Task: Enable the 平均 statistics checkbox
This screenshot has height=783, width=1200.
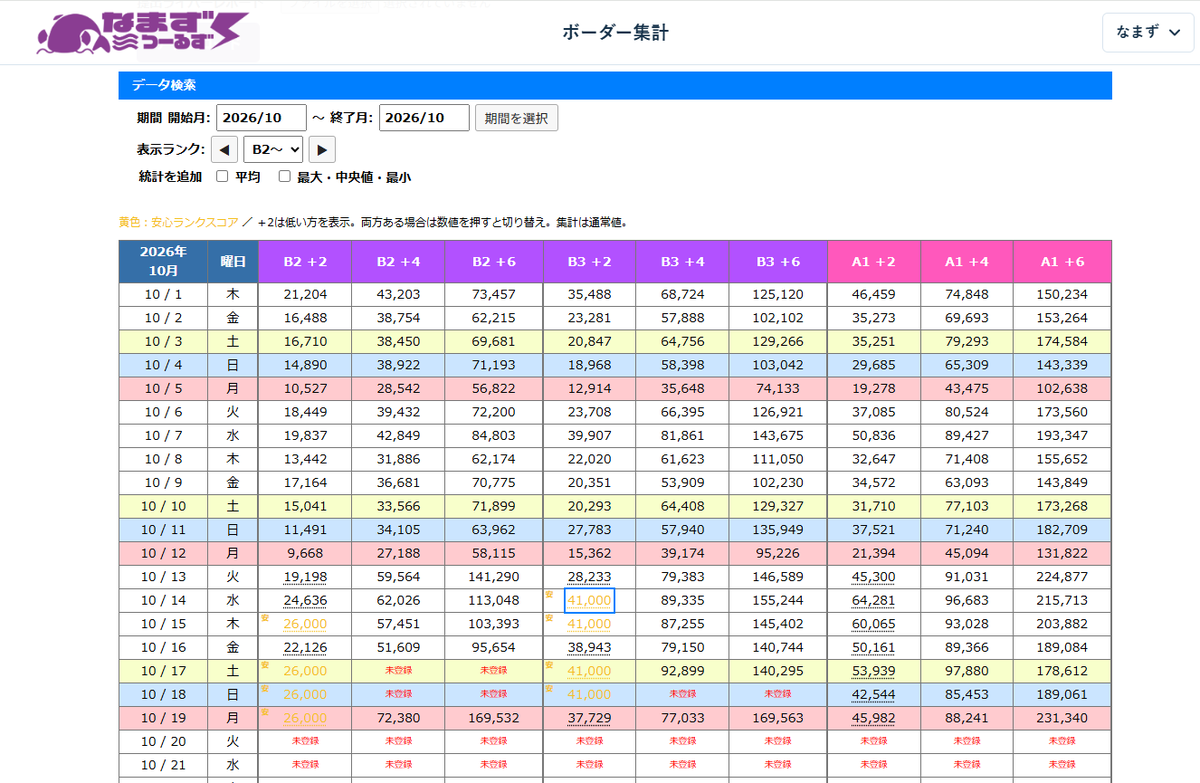Action: coord(222,176)
